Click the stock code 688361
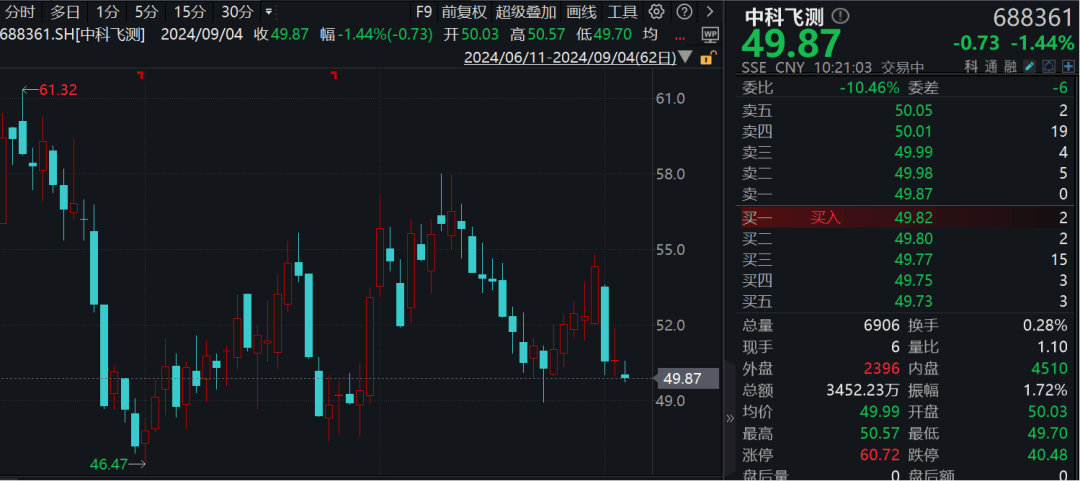The image size is (1080, 481). coord(1034,17)
